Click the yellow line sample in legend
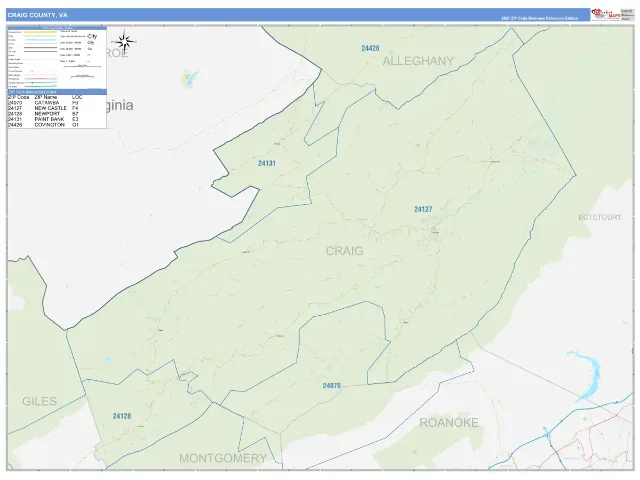Viewport: 640px width, 480px height. pos(40,32)
